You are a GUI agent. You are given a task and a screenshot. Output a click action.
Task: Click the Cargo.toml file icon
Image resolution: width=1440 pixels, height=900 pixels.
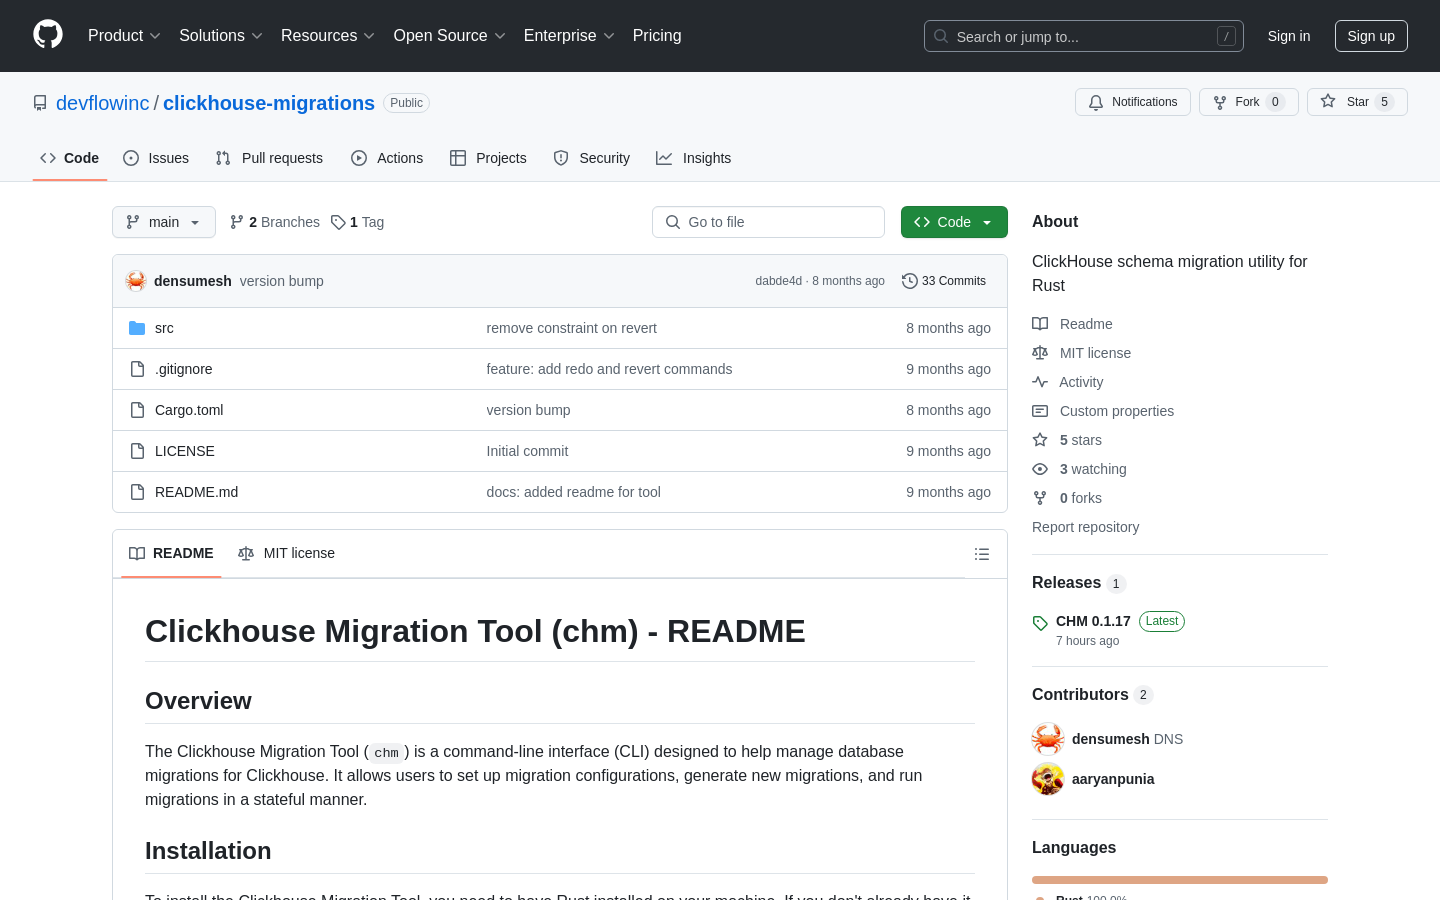point(137,410)
